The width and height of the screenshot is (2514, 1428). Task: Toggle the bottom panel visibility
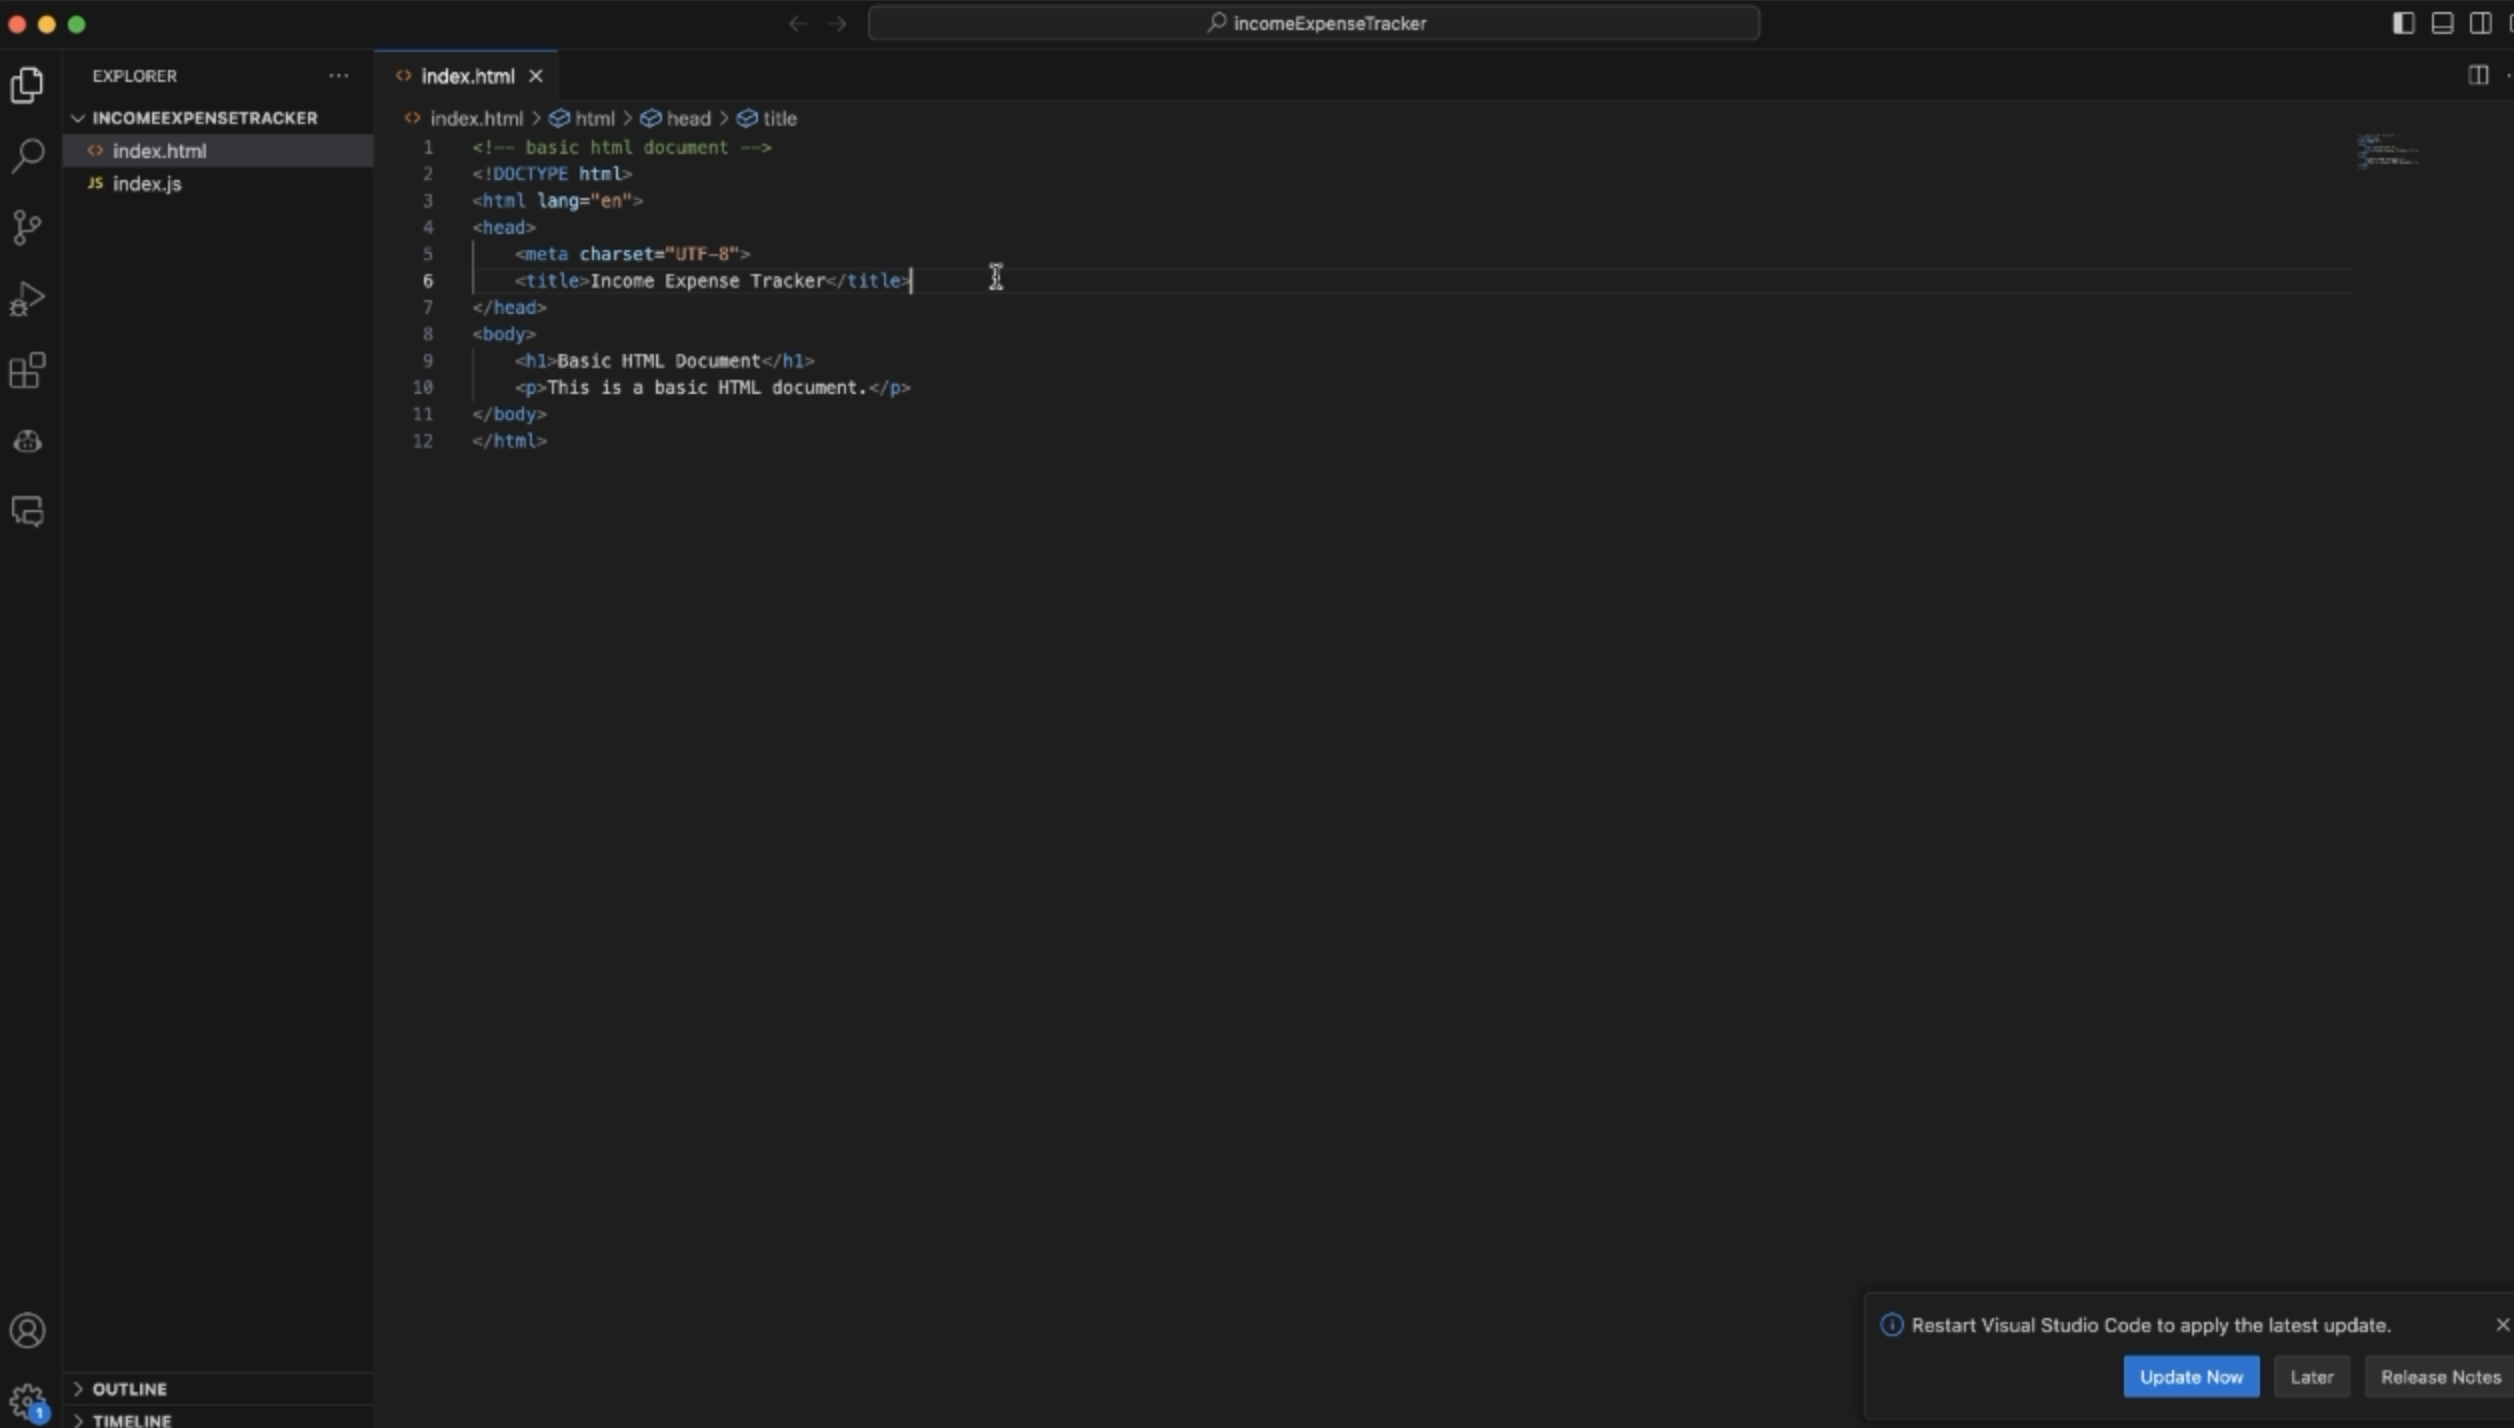click(x=2442, y=23)
